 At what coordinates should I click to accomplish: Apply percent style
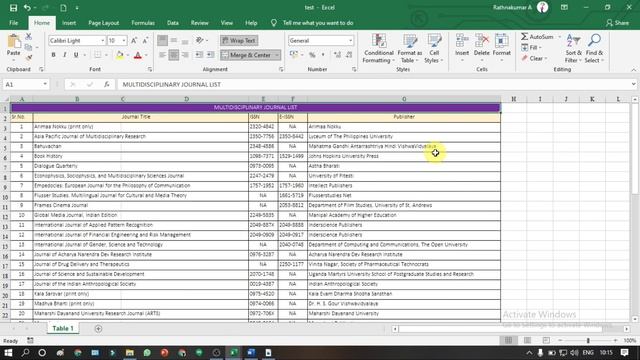(x=312, y=55)
